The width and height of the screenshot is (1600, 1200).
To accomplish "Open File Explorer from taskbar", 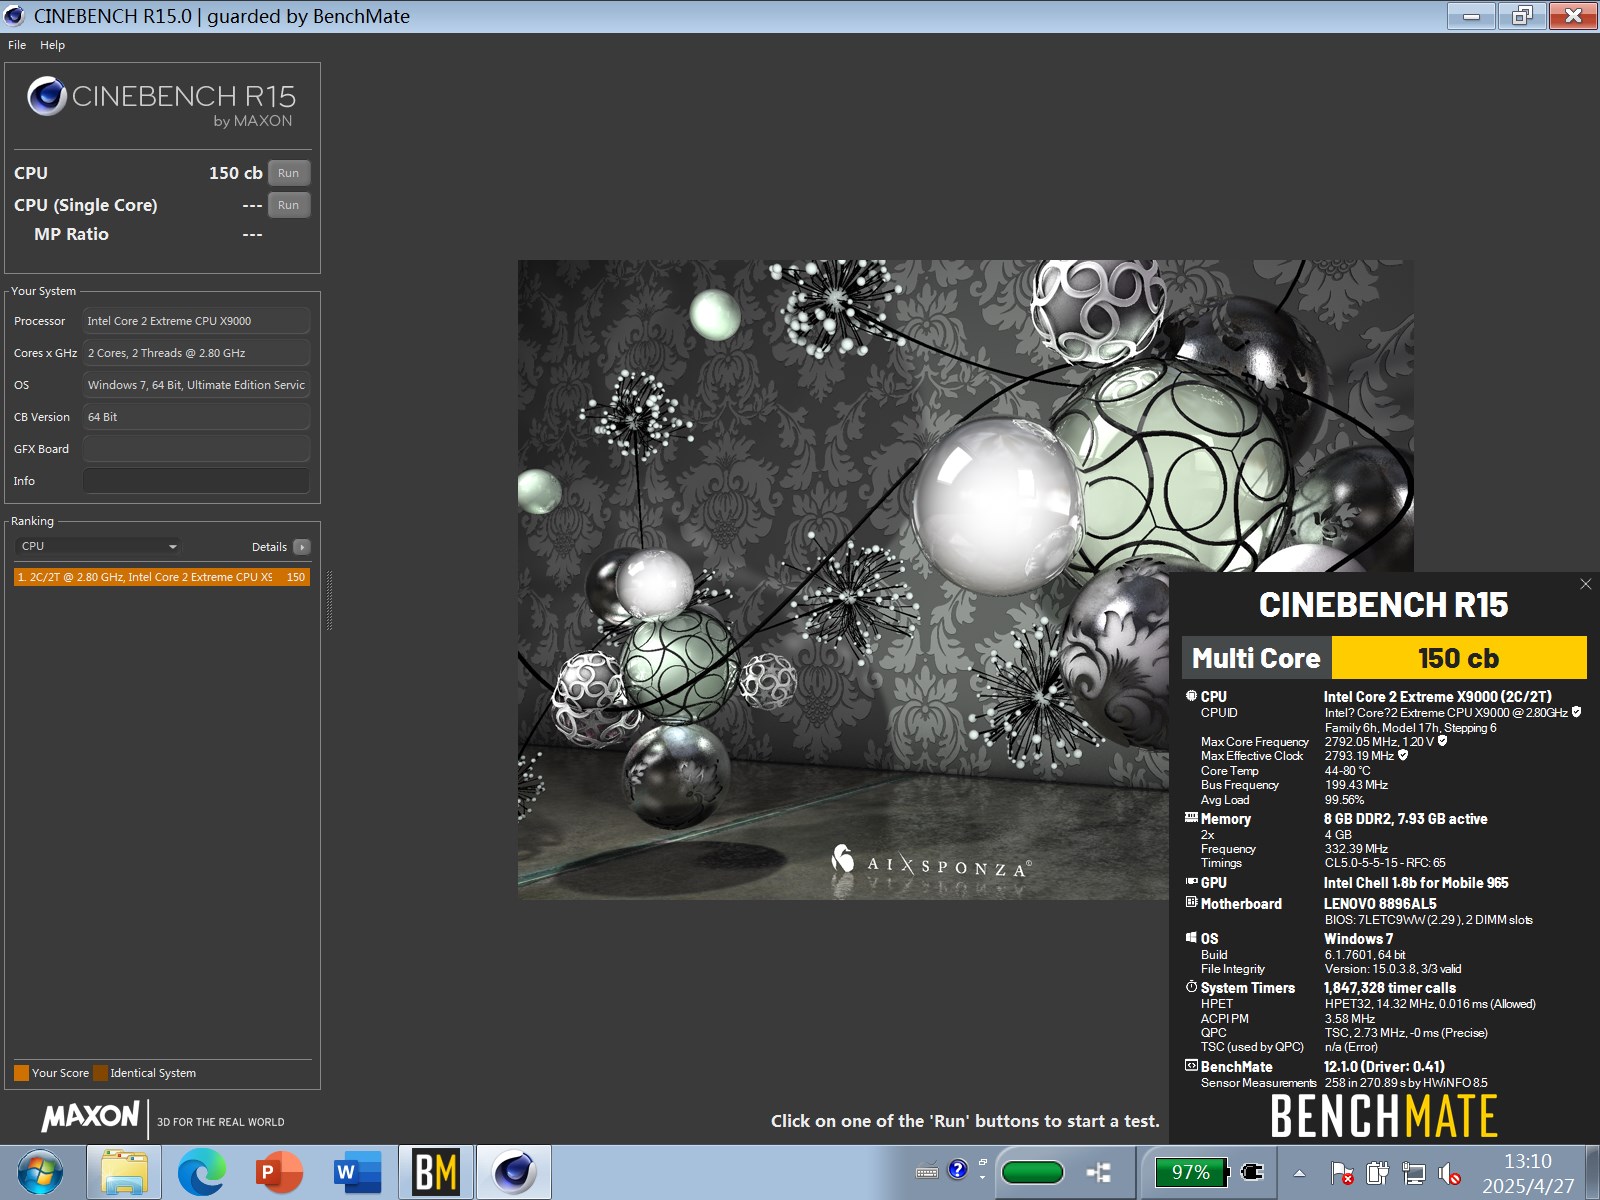I will 124,1173.
